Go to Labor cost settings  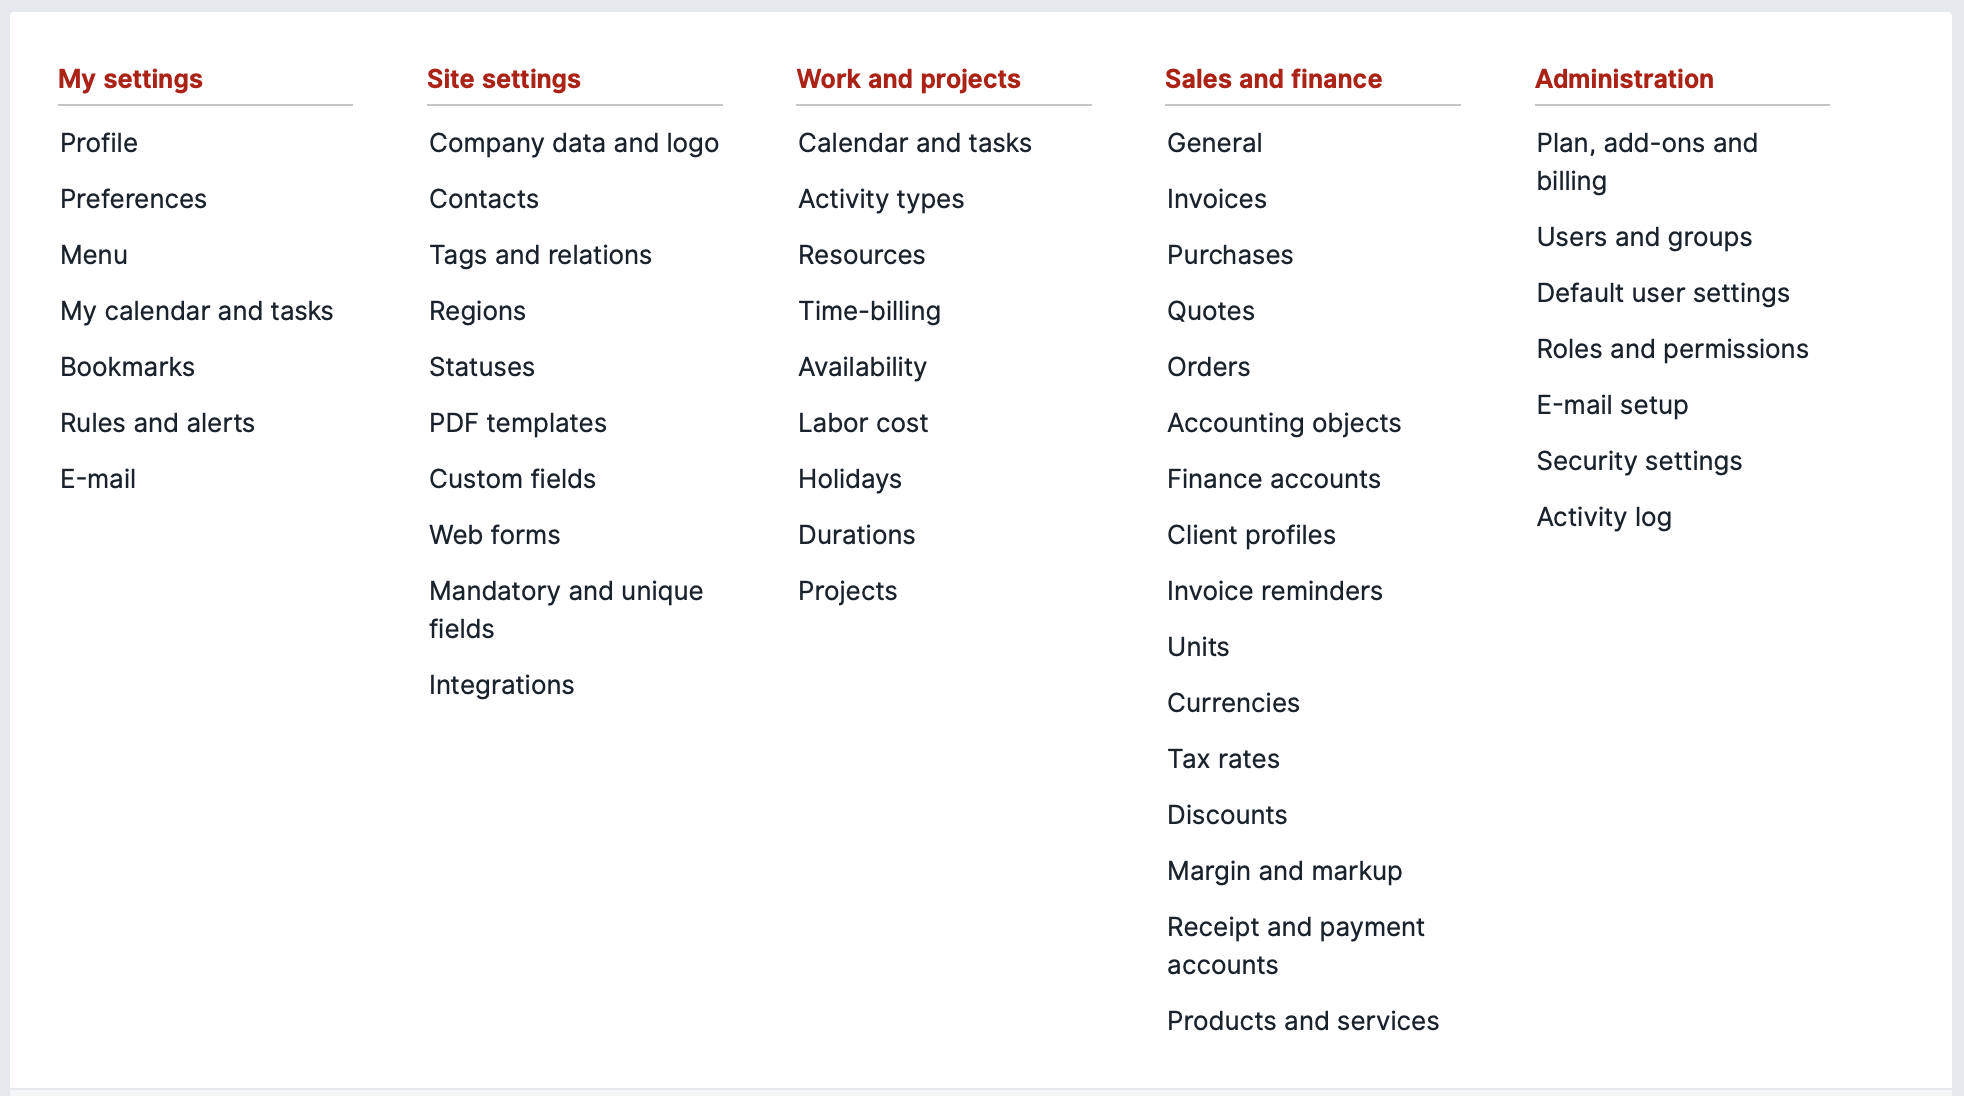tap(863, 423)
